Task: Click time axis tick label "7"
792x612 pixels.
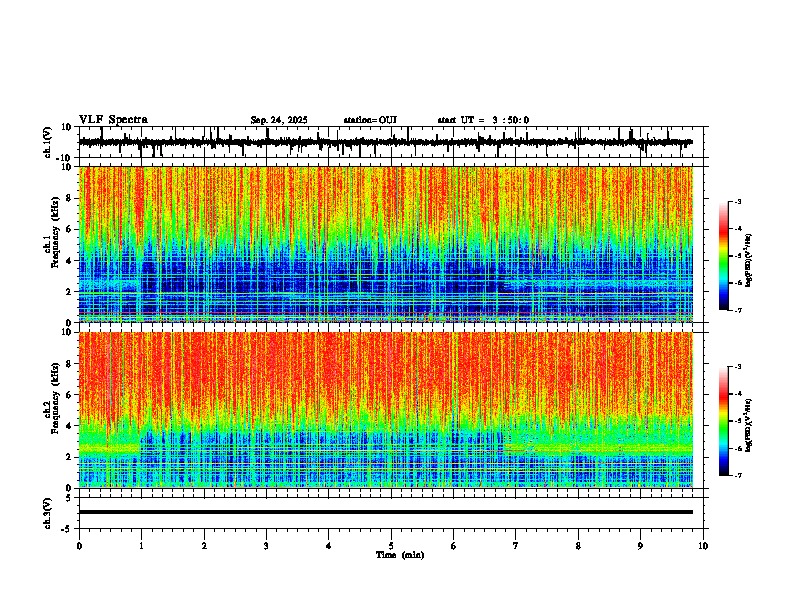Action: [x=516, y=546]
